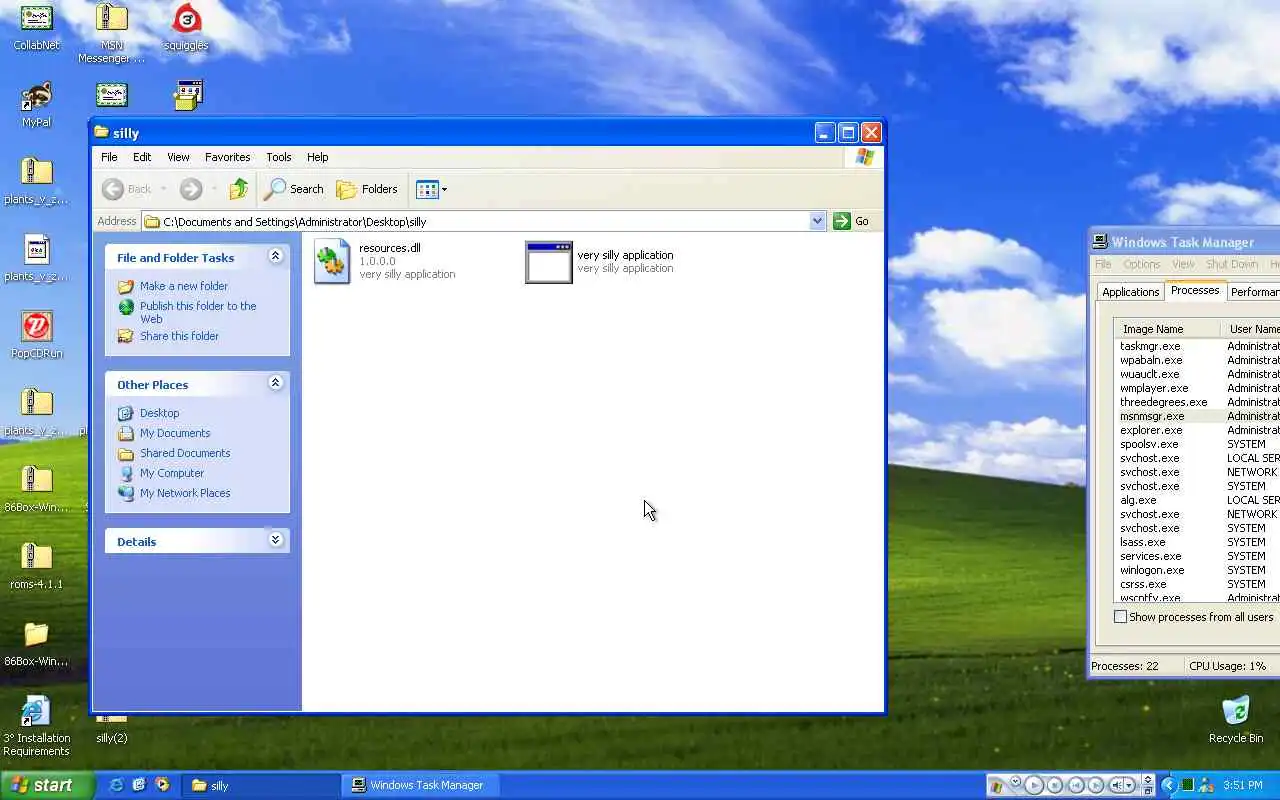Expand the Details panel
1280x800 pixels.
[275, 541]
